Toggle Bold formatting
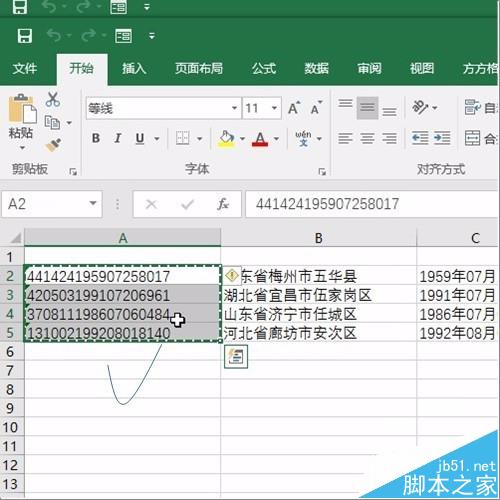 [x=96, y=138]
